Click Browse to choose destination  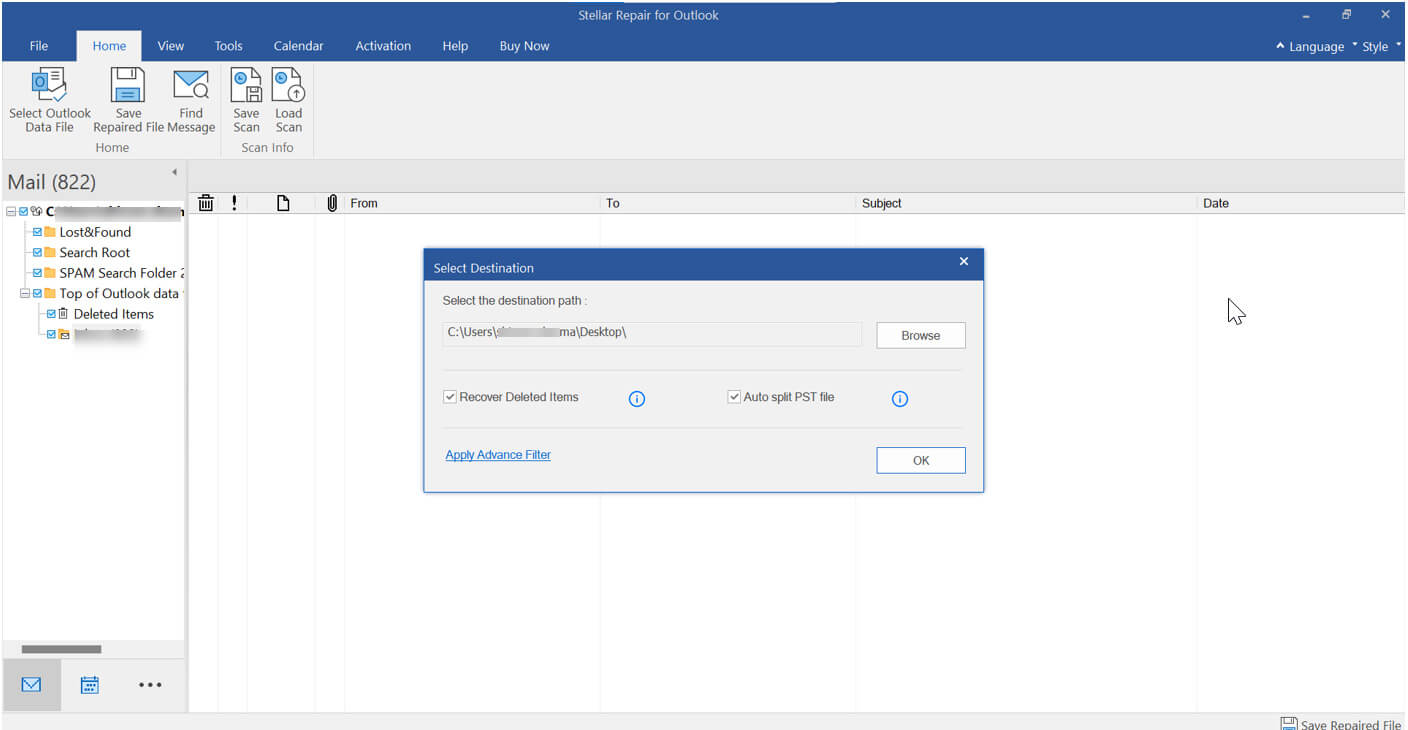(921, 335)
